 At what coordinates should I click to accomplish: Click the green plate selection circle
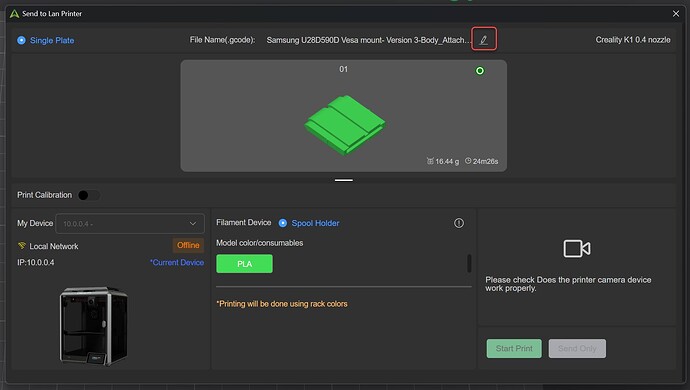[480, 70]
